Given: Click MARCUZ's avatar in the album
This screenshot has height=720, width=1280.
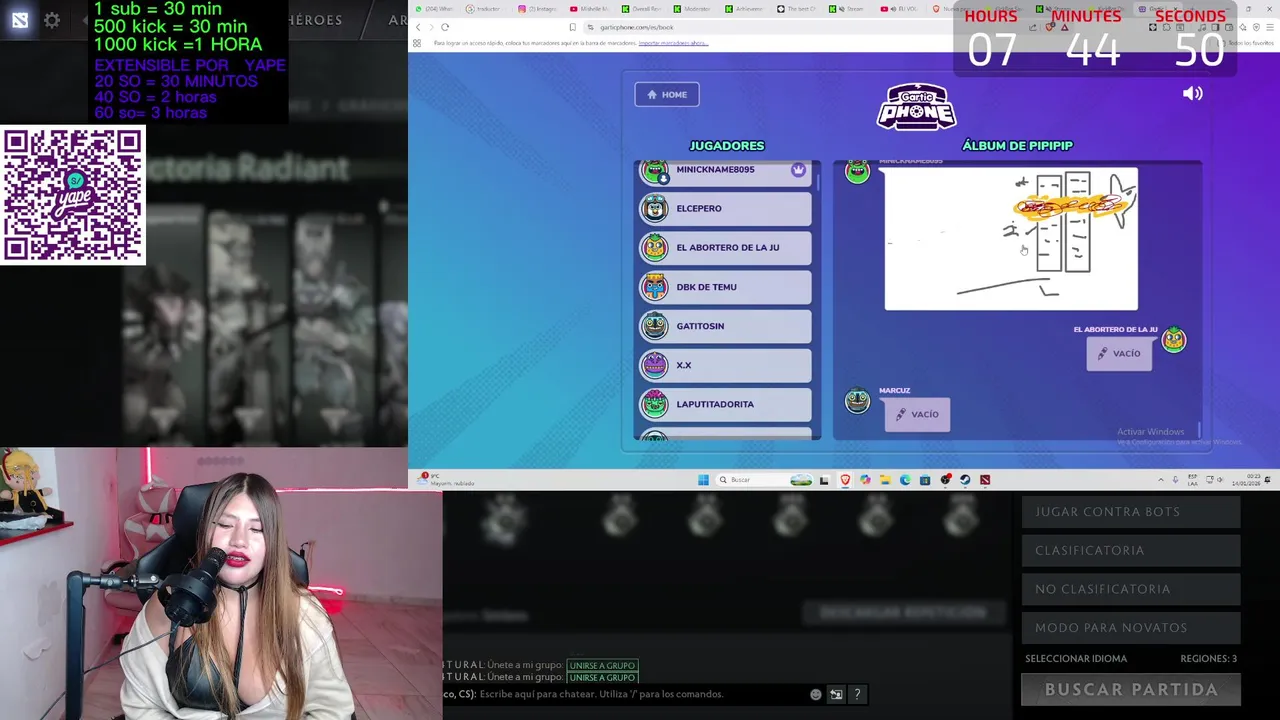Looking at the screenshot, I should click(857, 401).
